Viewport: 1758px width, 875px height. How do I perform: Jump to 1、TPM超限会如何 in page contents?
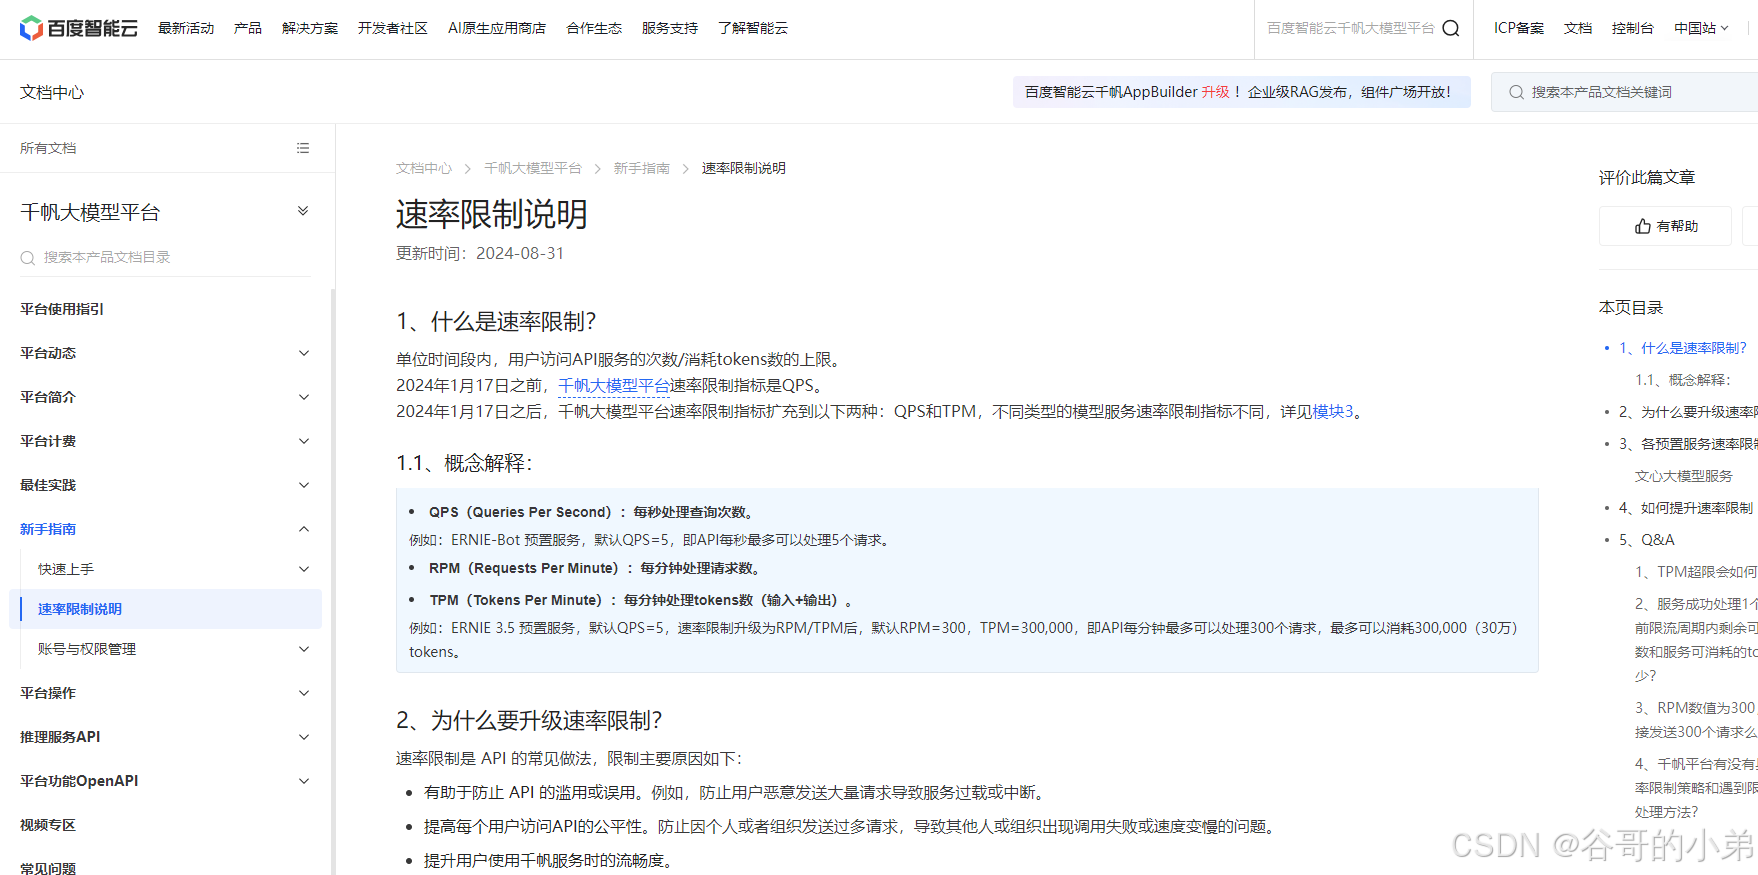tap(1696, 572)
